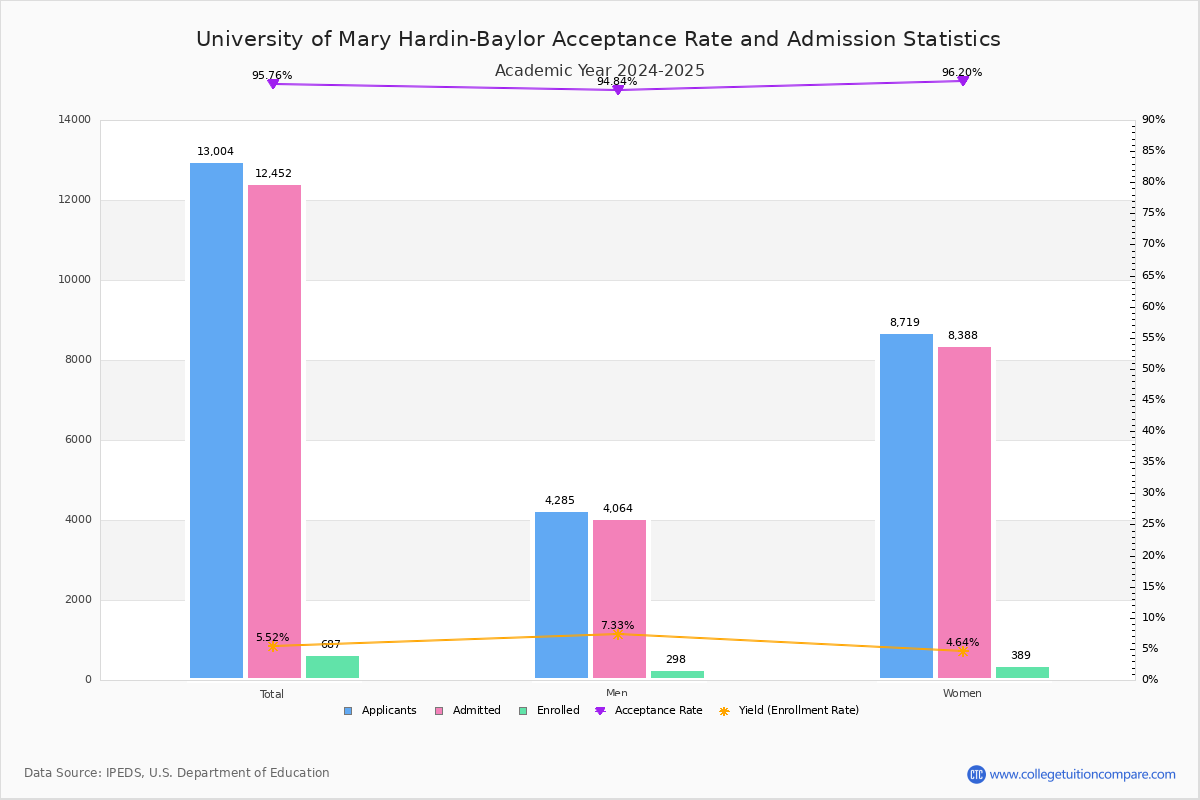Click the Total yield 5.52% star marker
The width and height of the screenshot is (1200, 800).
(272, 646)
